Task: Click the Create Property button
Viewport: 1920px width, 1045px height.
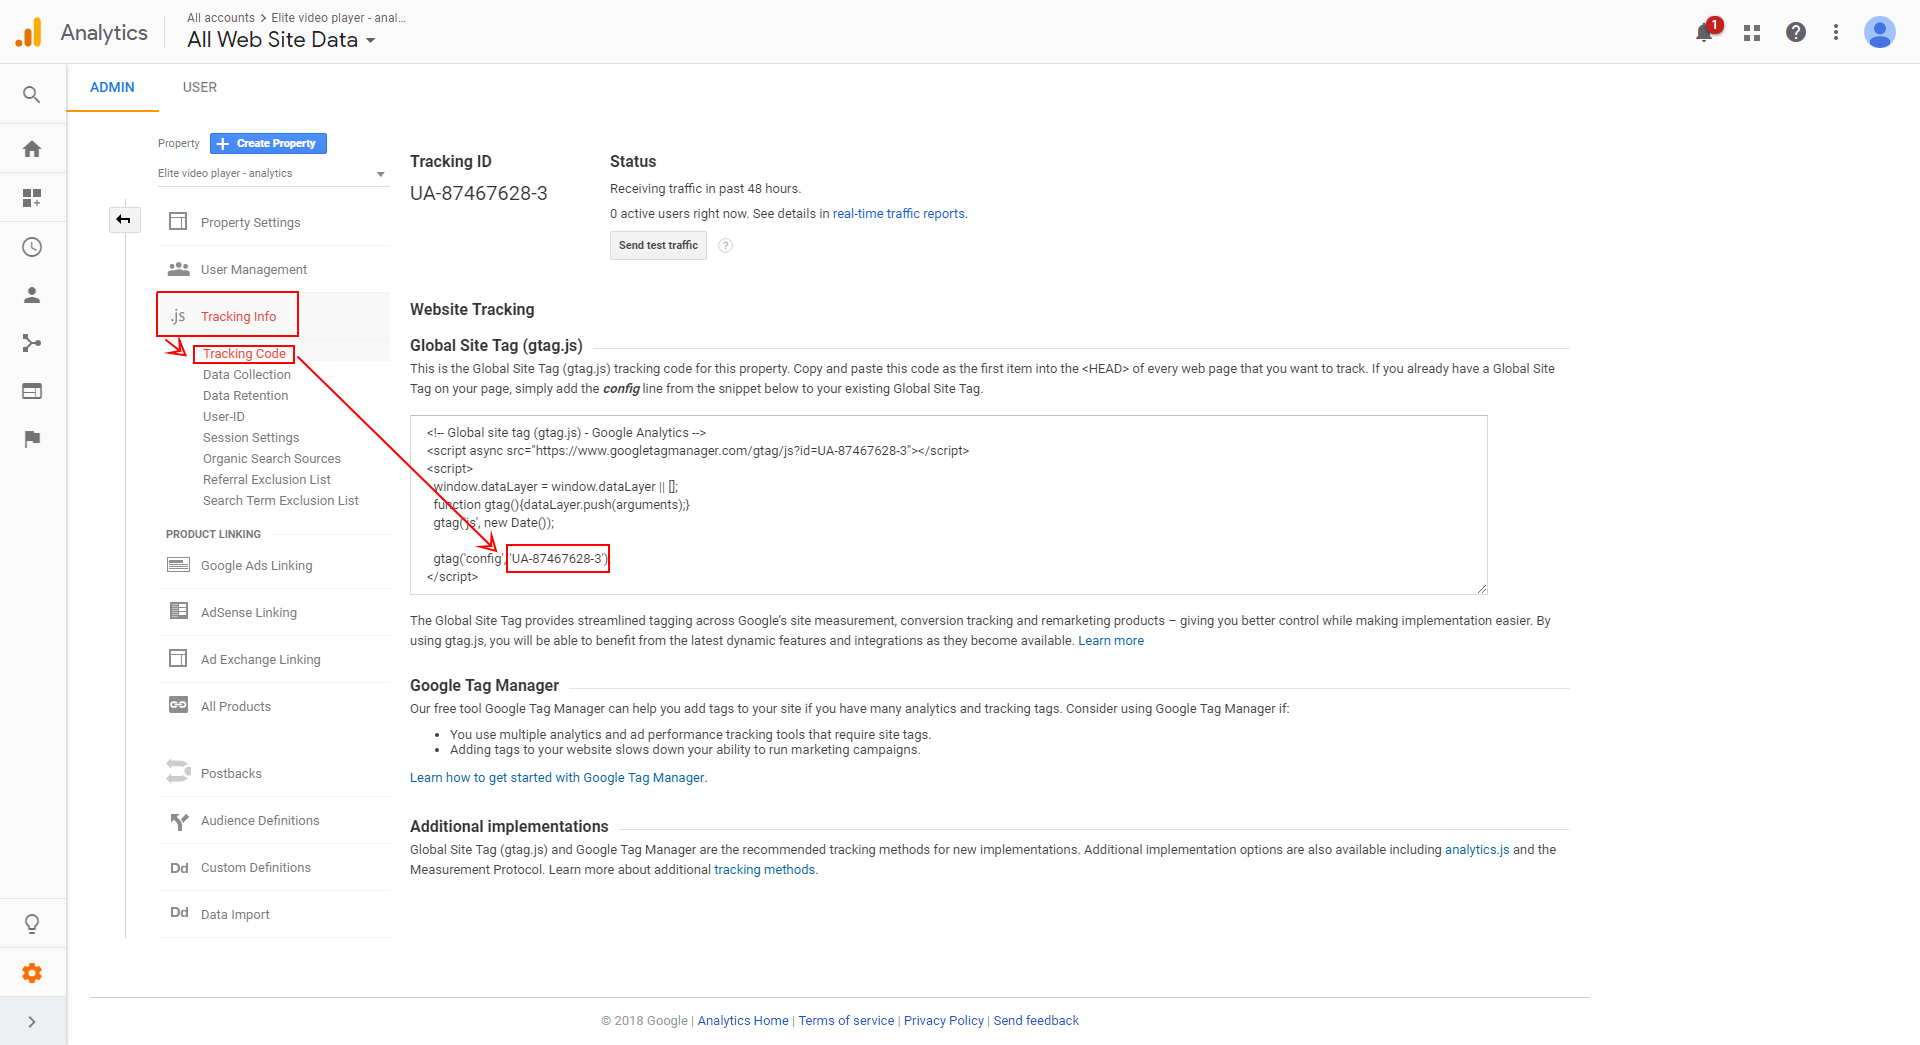Action: pyautogui.click(x=268, y=143)
